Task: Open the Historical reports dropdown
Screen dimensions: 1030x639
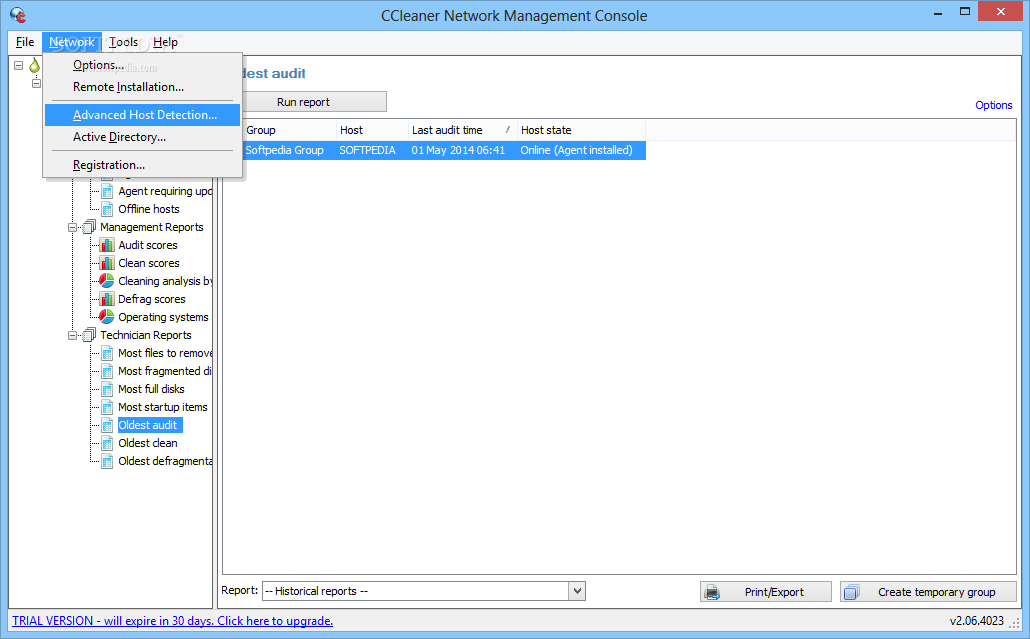Action: click(x=577, y=591)
